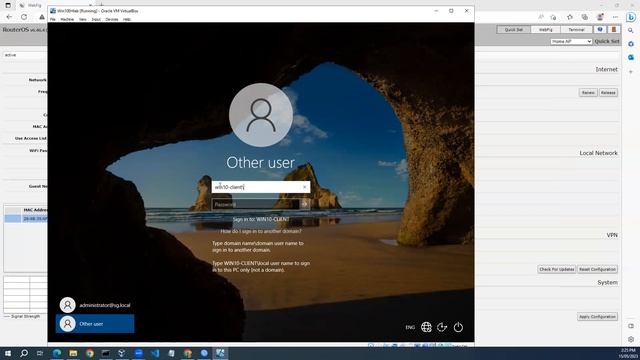Click the Release button in RouterOS

(608, 93)
